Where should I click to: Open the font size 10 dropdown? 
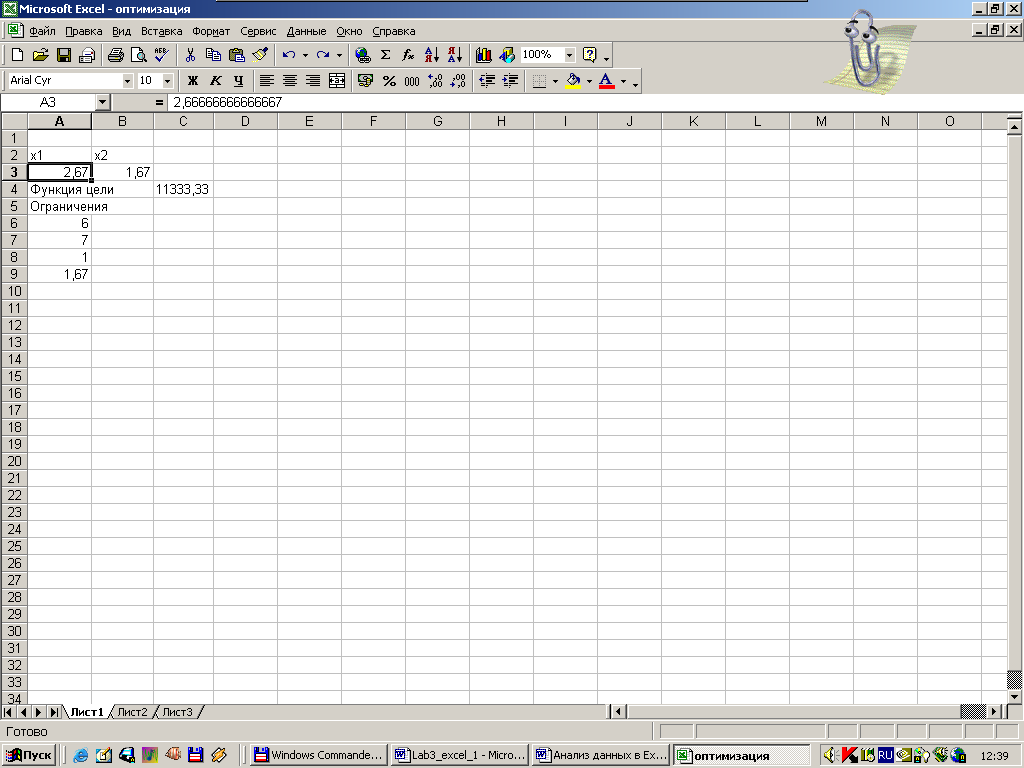168,81
